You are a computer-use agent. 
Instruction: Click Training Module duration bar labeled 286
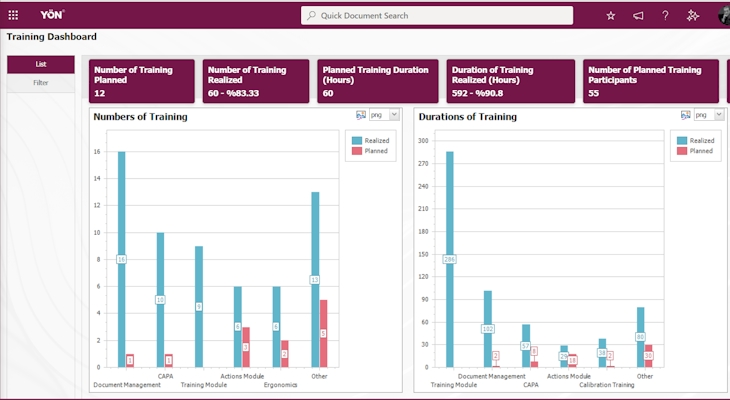click(450, 259)
